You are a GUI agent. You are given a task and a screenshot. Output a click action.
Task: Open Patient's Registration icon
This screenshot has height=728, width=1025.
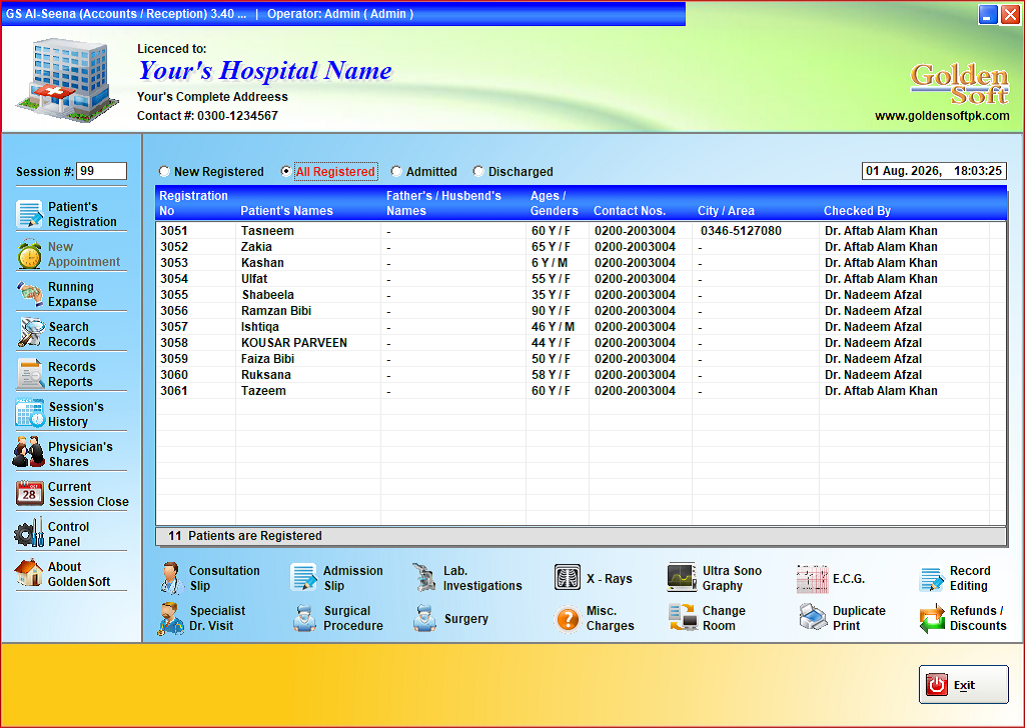(29, 214)
